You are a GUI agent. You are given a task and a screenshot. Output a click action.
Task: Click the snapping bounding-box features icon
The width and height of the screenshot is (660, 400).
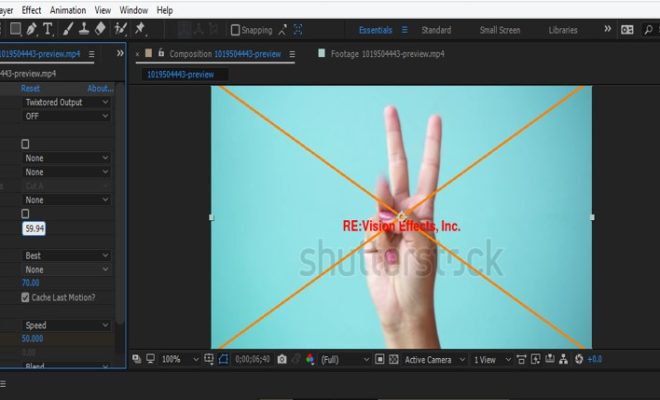(298, 30)
